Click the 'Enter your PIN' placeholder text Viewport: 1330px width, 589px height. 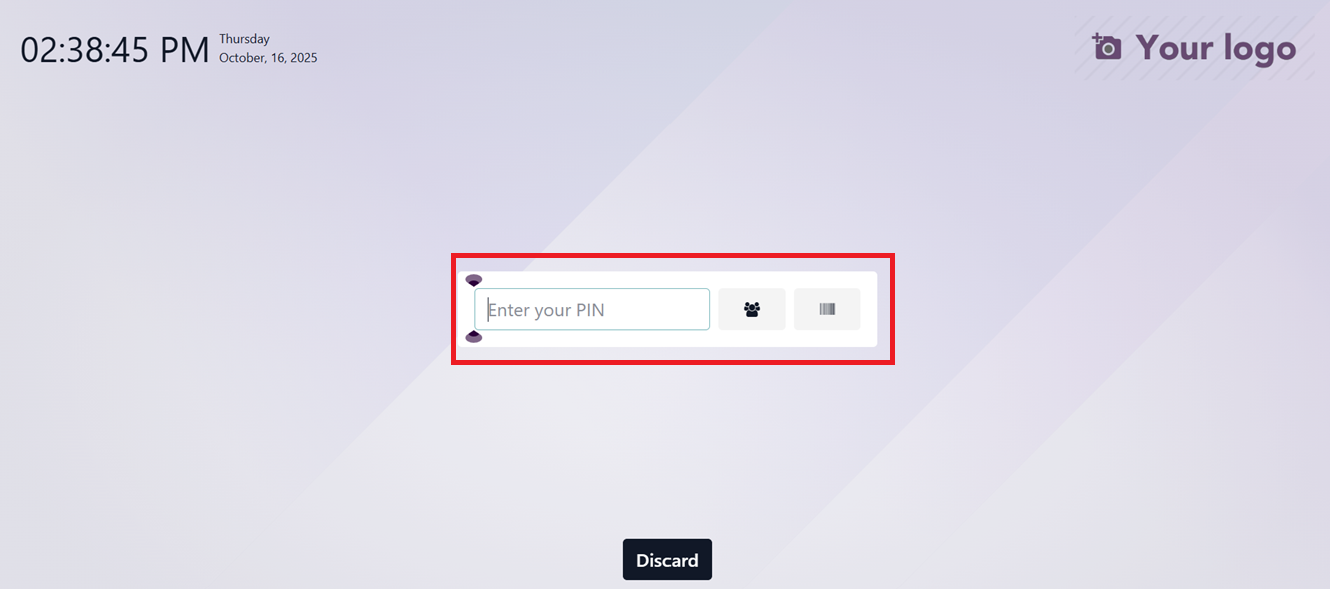pos(546,310)
